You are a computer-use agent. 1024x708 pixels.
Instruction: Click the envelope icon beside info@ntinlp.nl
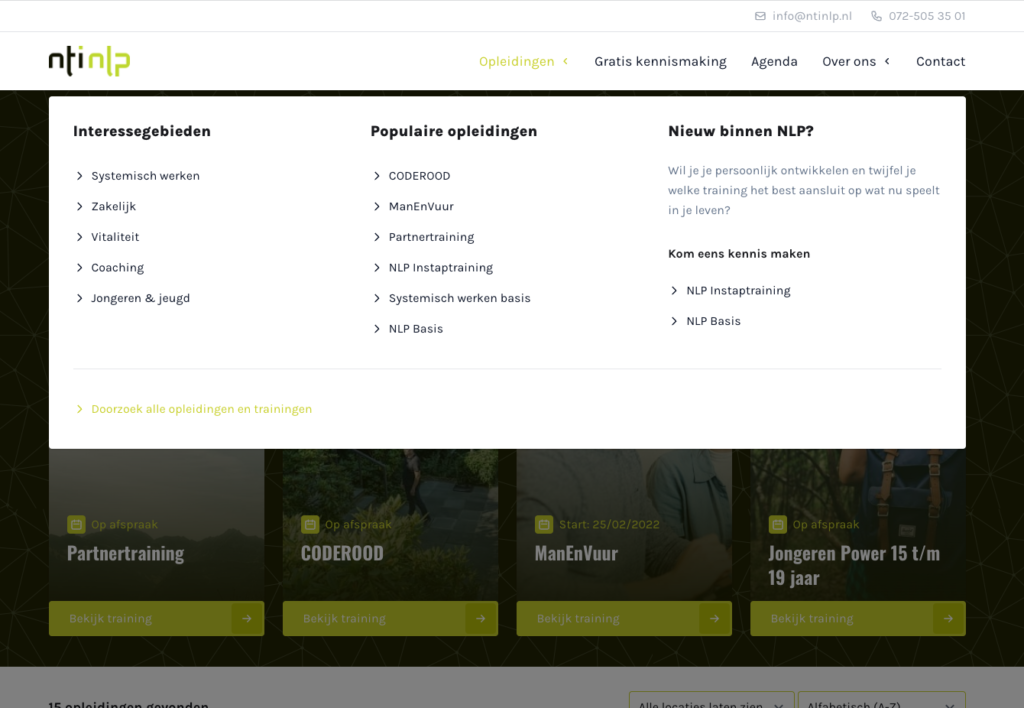(760, 16)
